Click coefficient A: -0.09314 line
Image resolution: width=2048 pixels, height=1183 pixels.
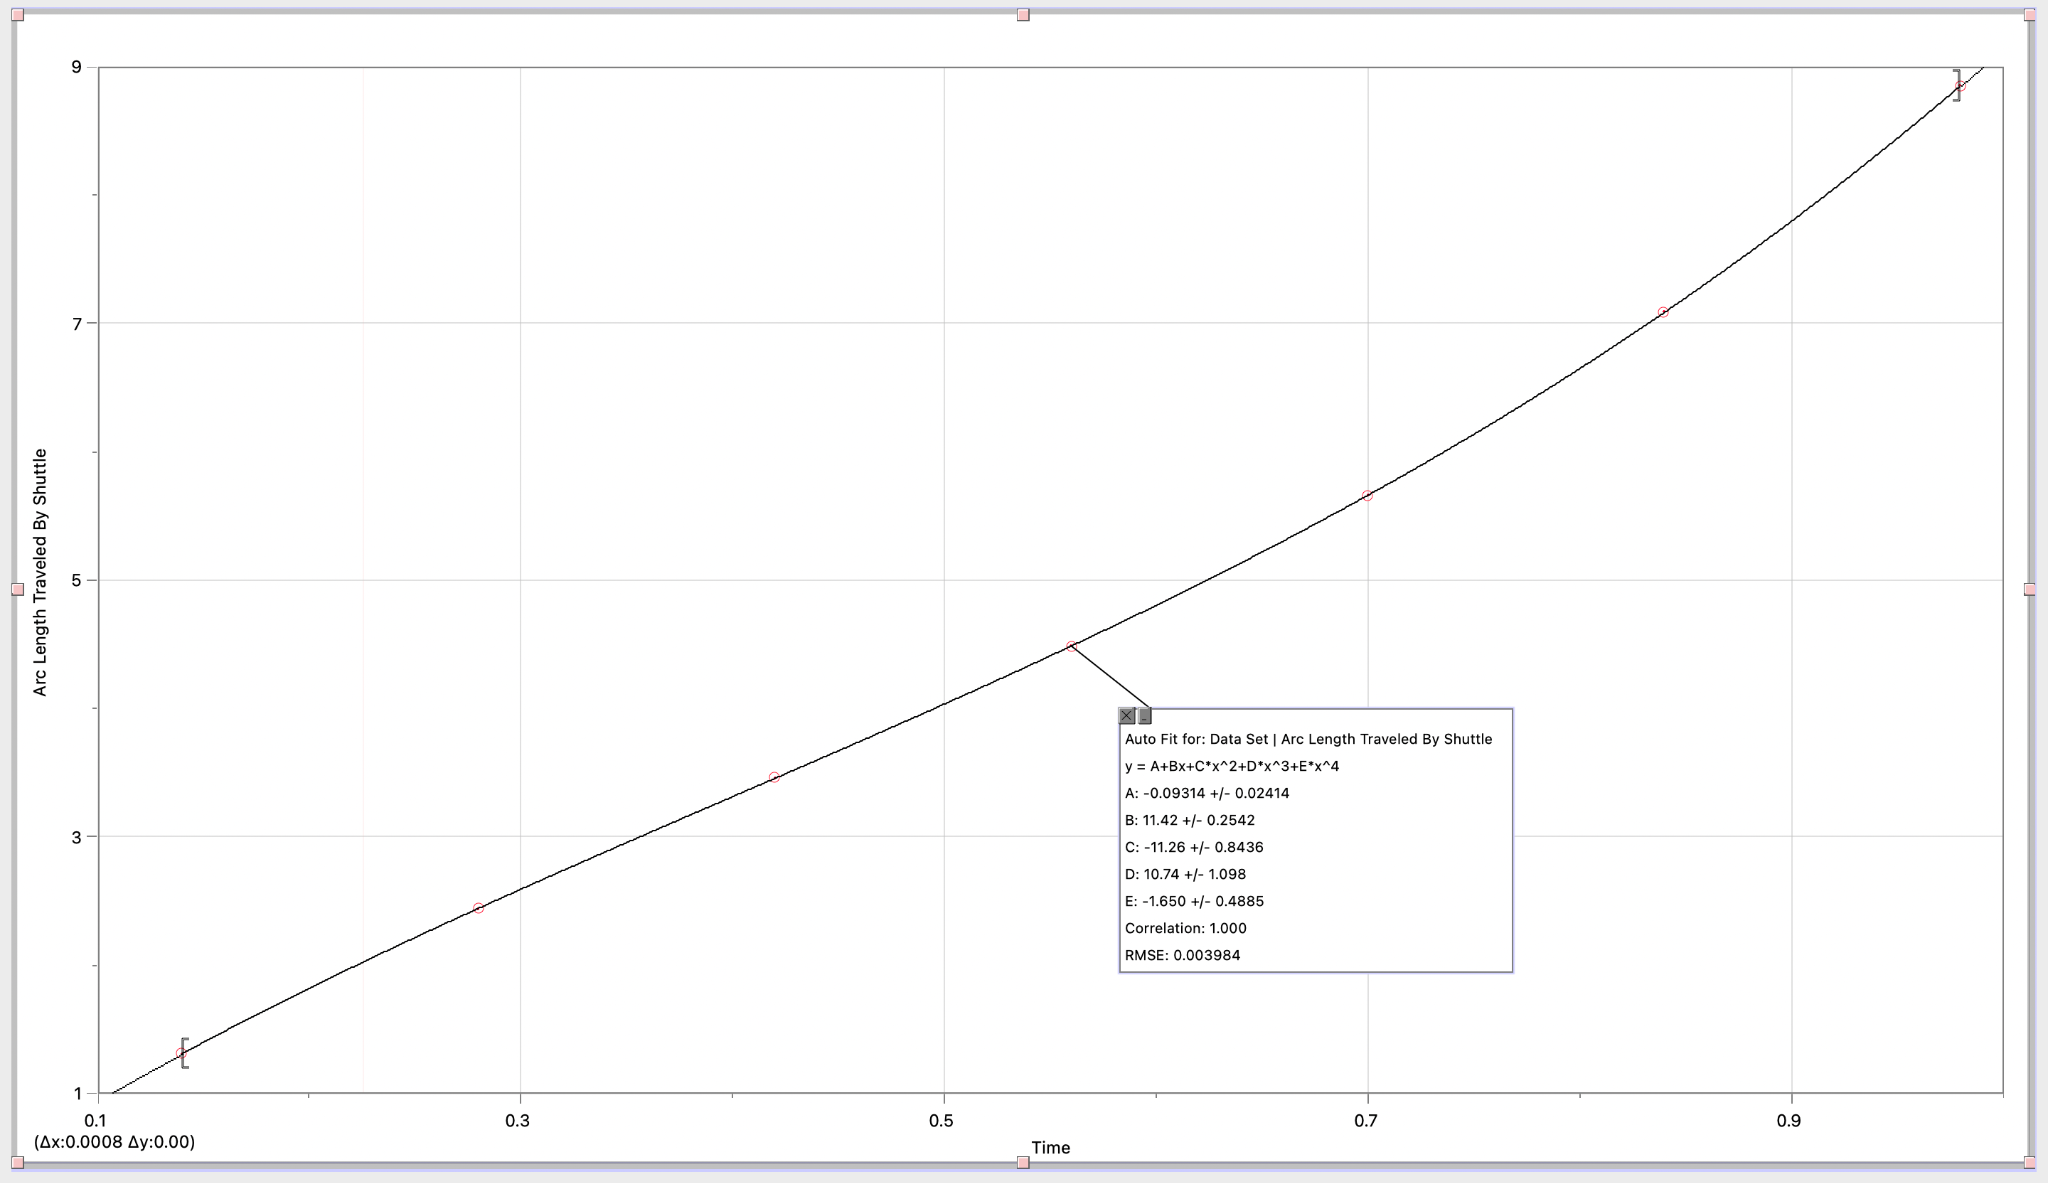coord(1207,793)
